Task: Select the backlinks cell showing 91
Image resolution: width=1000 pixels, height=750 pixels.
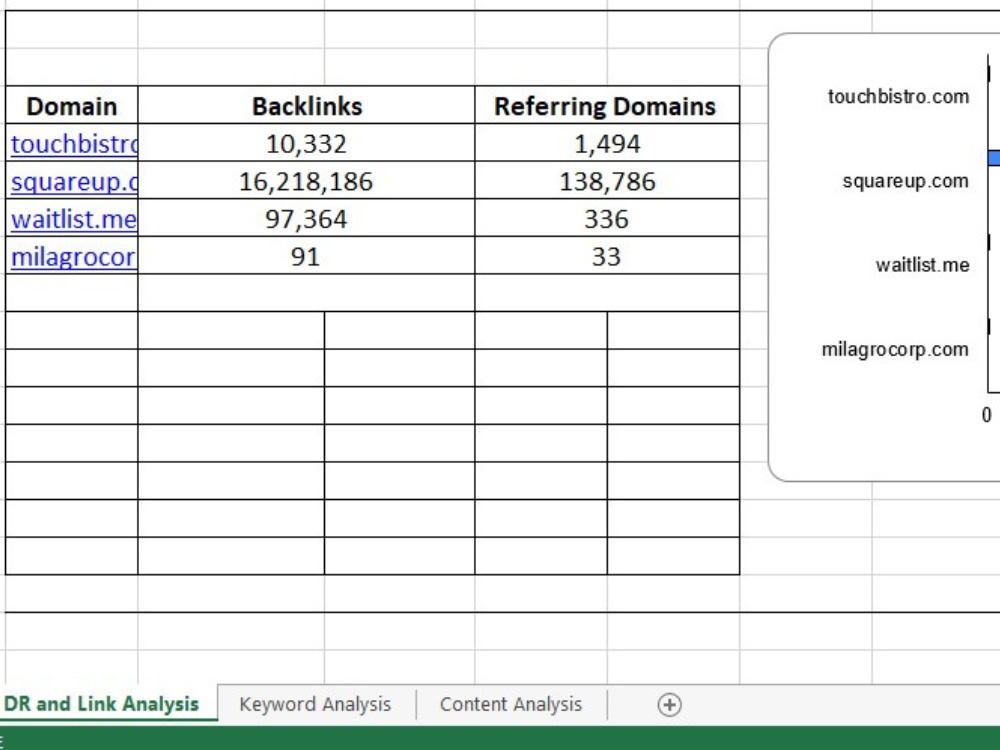Action: click(307, 256)
